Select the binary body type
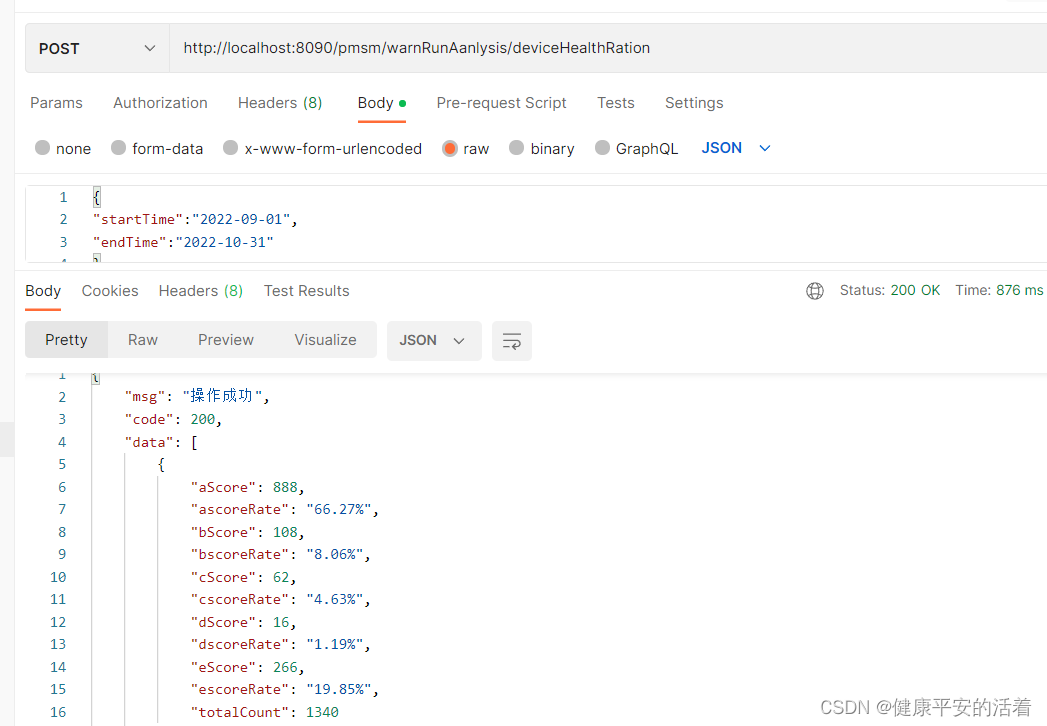Image resolution: width=1047 pixels, height=726 pixels. pos(541,148)
